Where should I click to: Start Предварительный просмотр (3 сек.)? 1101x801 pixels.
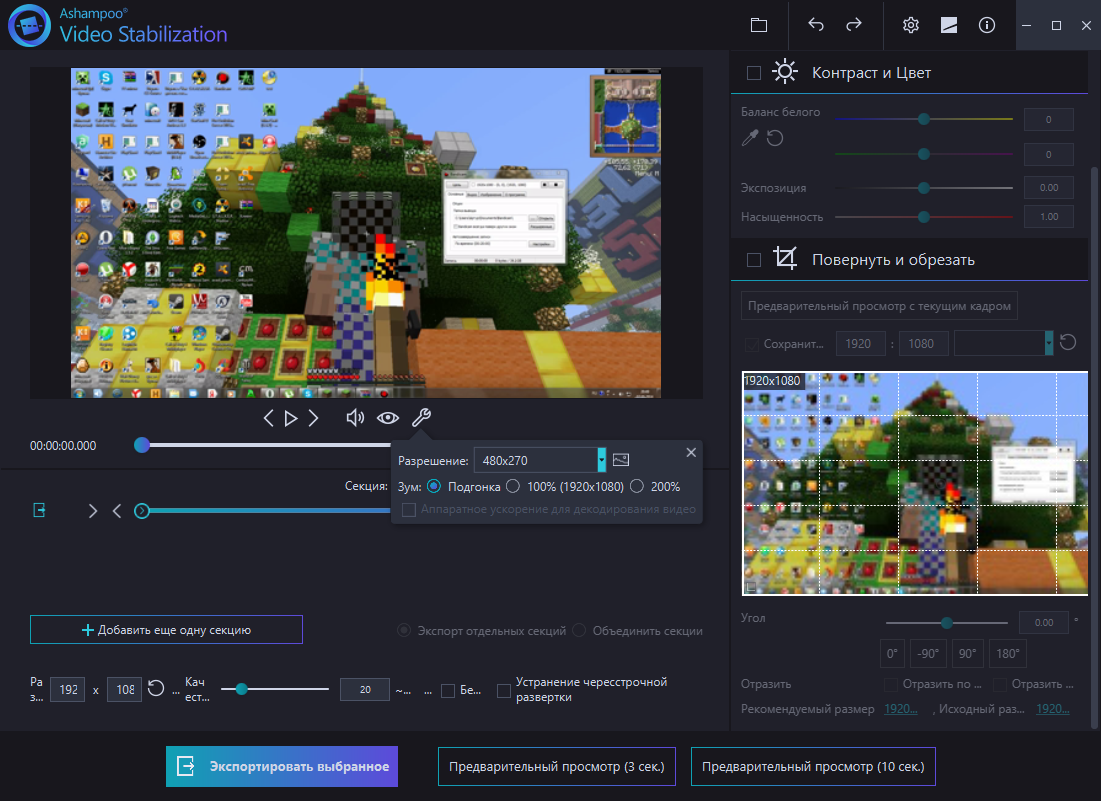tap(557, 767)
